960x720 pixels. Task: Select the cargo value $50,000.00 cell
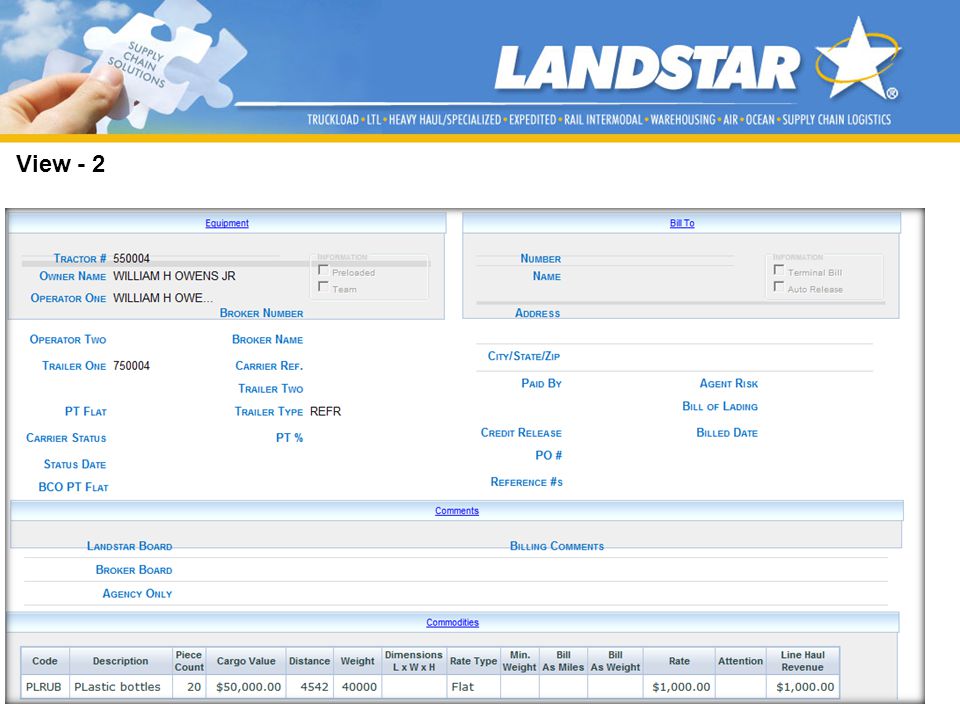[x=246, y=687]
